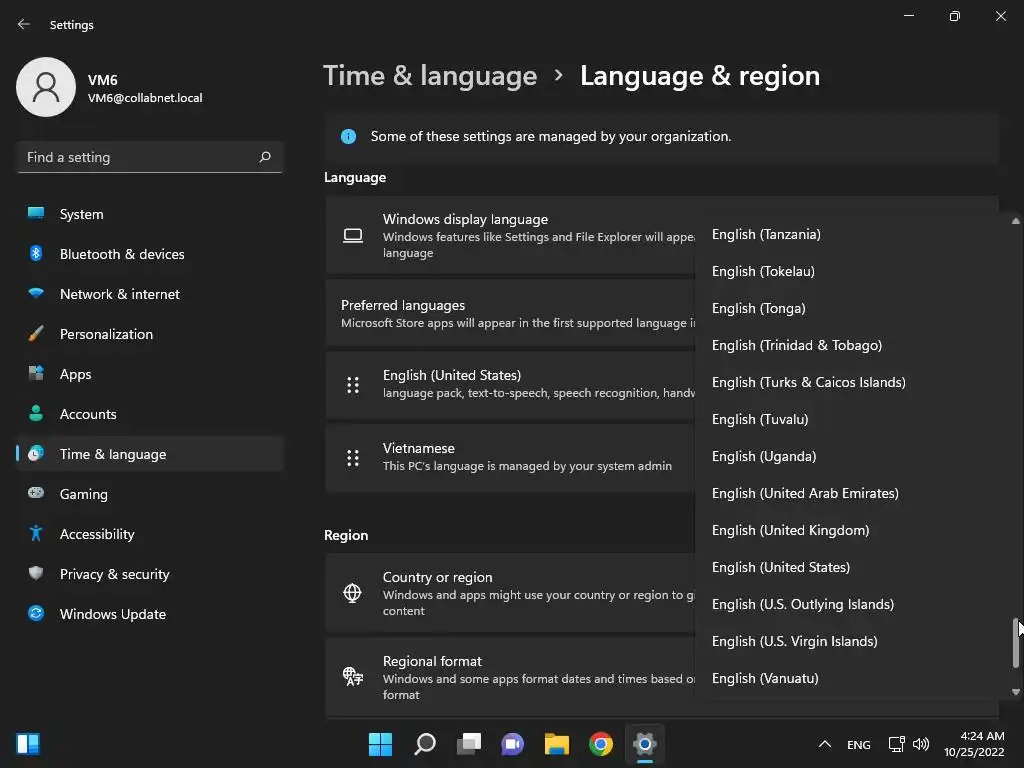Viewport: 1024px width, 768px height.
Task: Open Task View on the taskbar
Action: [469, 744]
